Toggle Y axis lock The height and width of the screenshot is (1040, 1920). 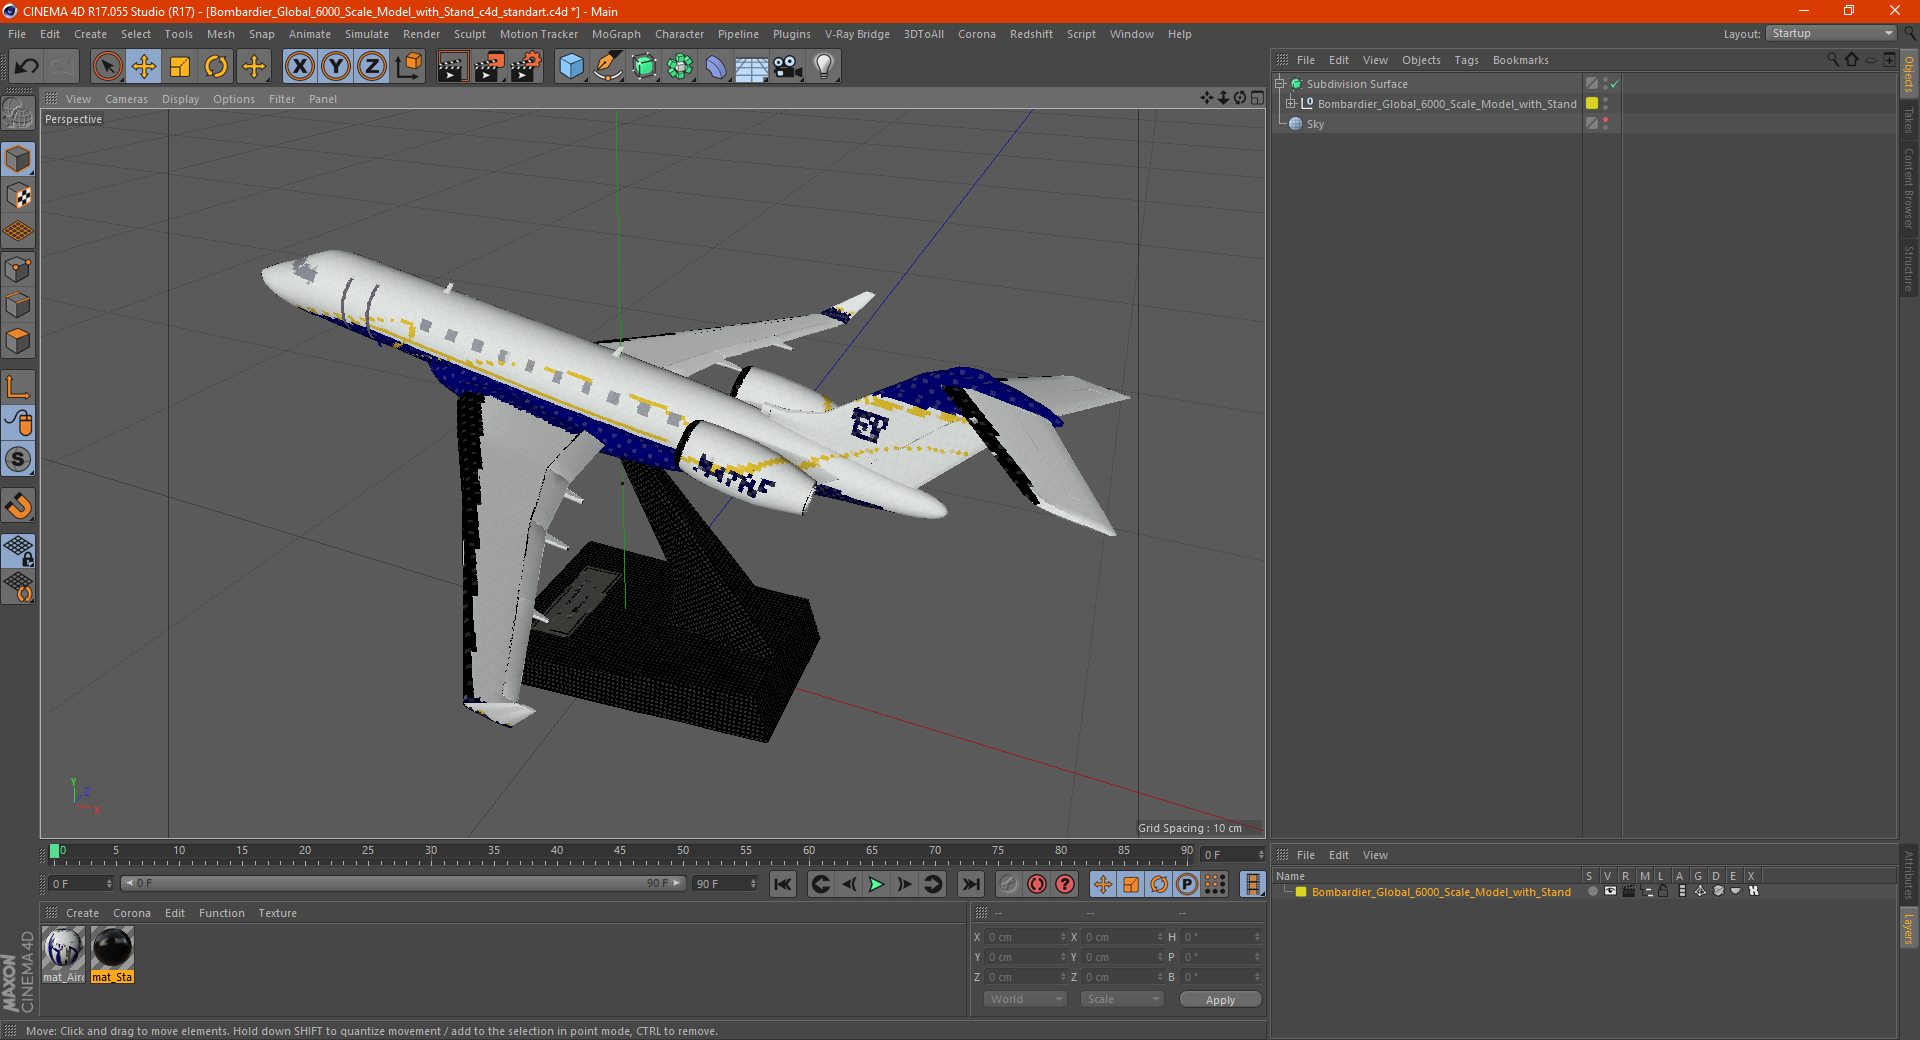pos(336,67)
